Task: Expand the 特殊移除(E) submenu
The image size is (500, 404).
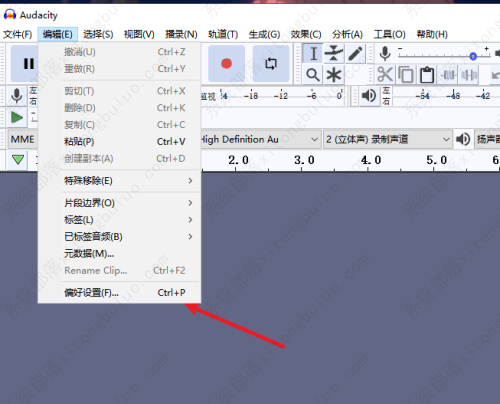Action: tap(119, 181)
